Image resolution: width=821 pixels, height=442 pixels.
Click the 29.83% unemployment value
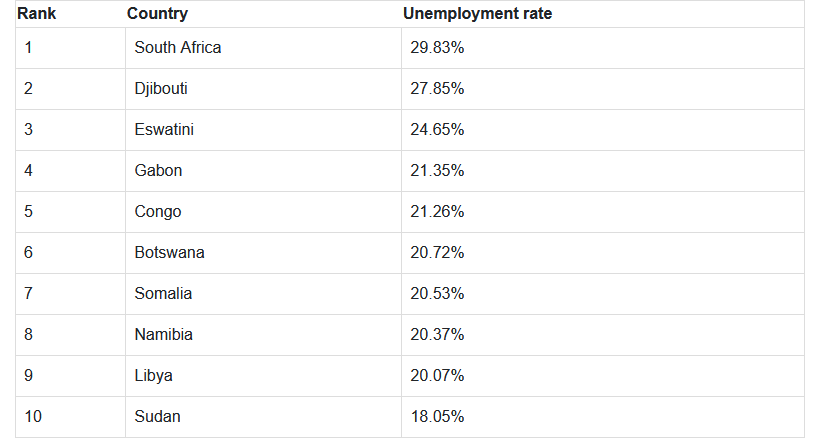437,48
